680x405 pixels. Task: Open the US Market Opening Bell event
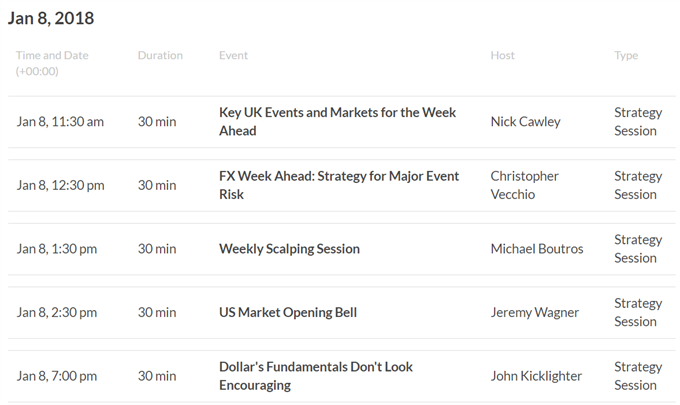[288, 312]
